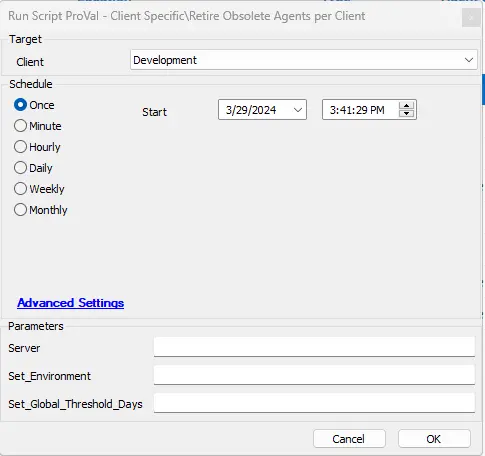Click the Set_Global_Threshold_Days input field
The width and height of the screenshot is (485, 456).
point(314,403)
